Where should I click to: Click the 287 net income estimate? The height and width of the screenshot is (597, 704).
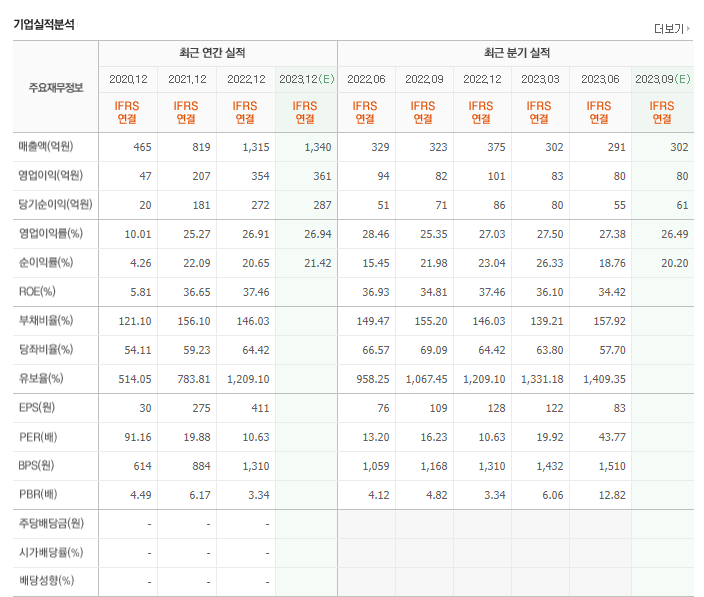tap(322, 205)
